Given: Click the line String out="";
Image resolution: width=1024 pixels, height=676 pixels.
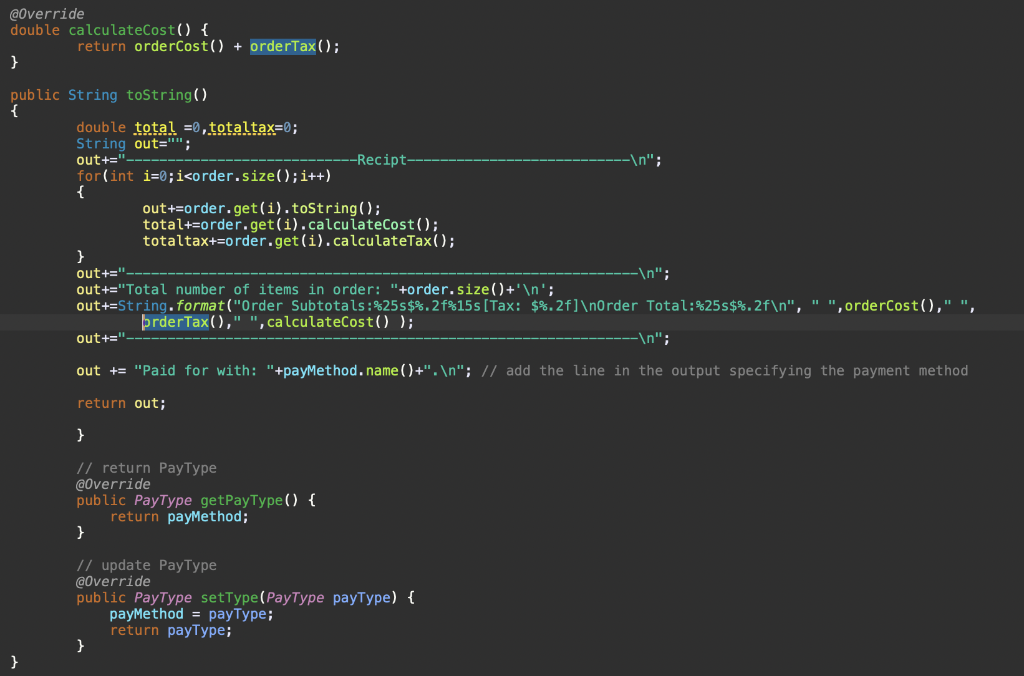Looking at the screenshot, I should 133,144.
